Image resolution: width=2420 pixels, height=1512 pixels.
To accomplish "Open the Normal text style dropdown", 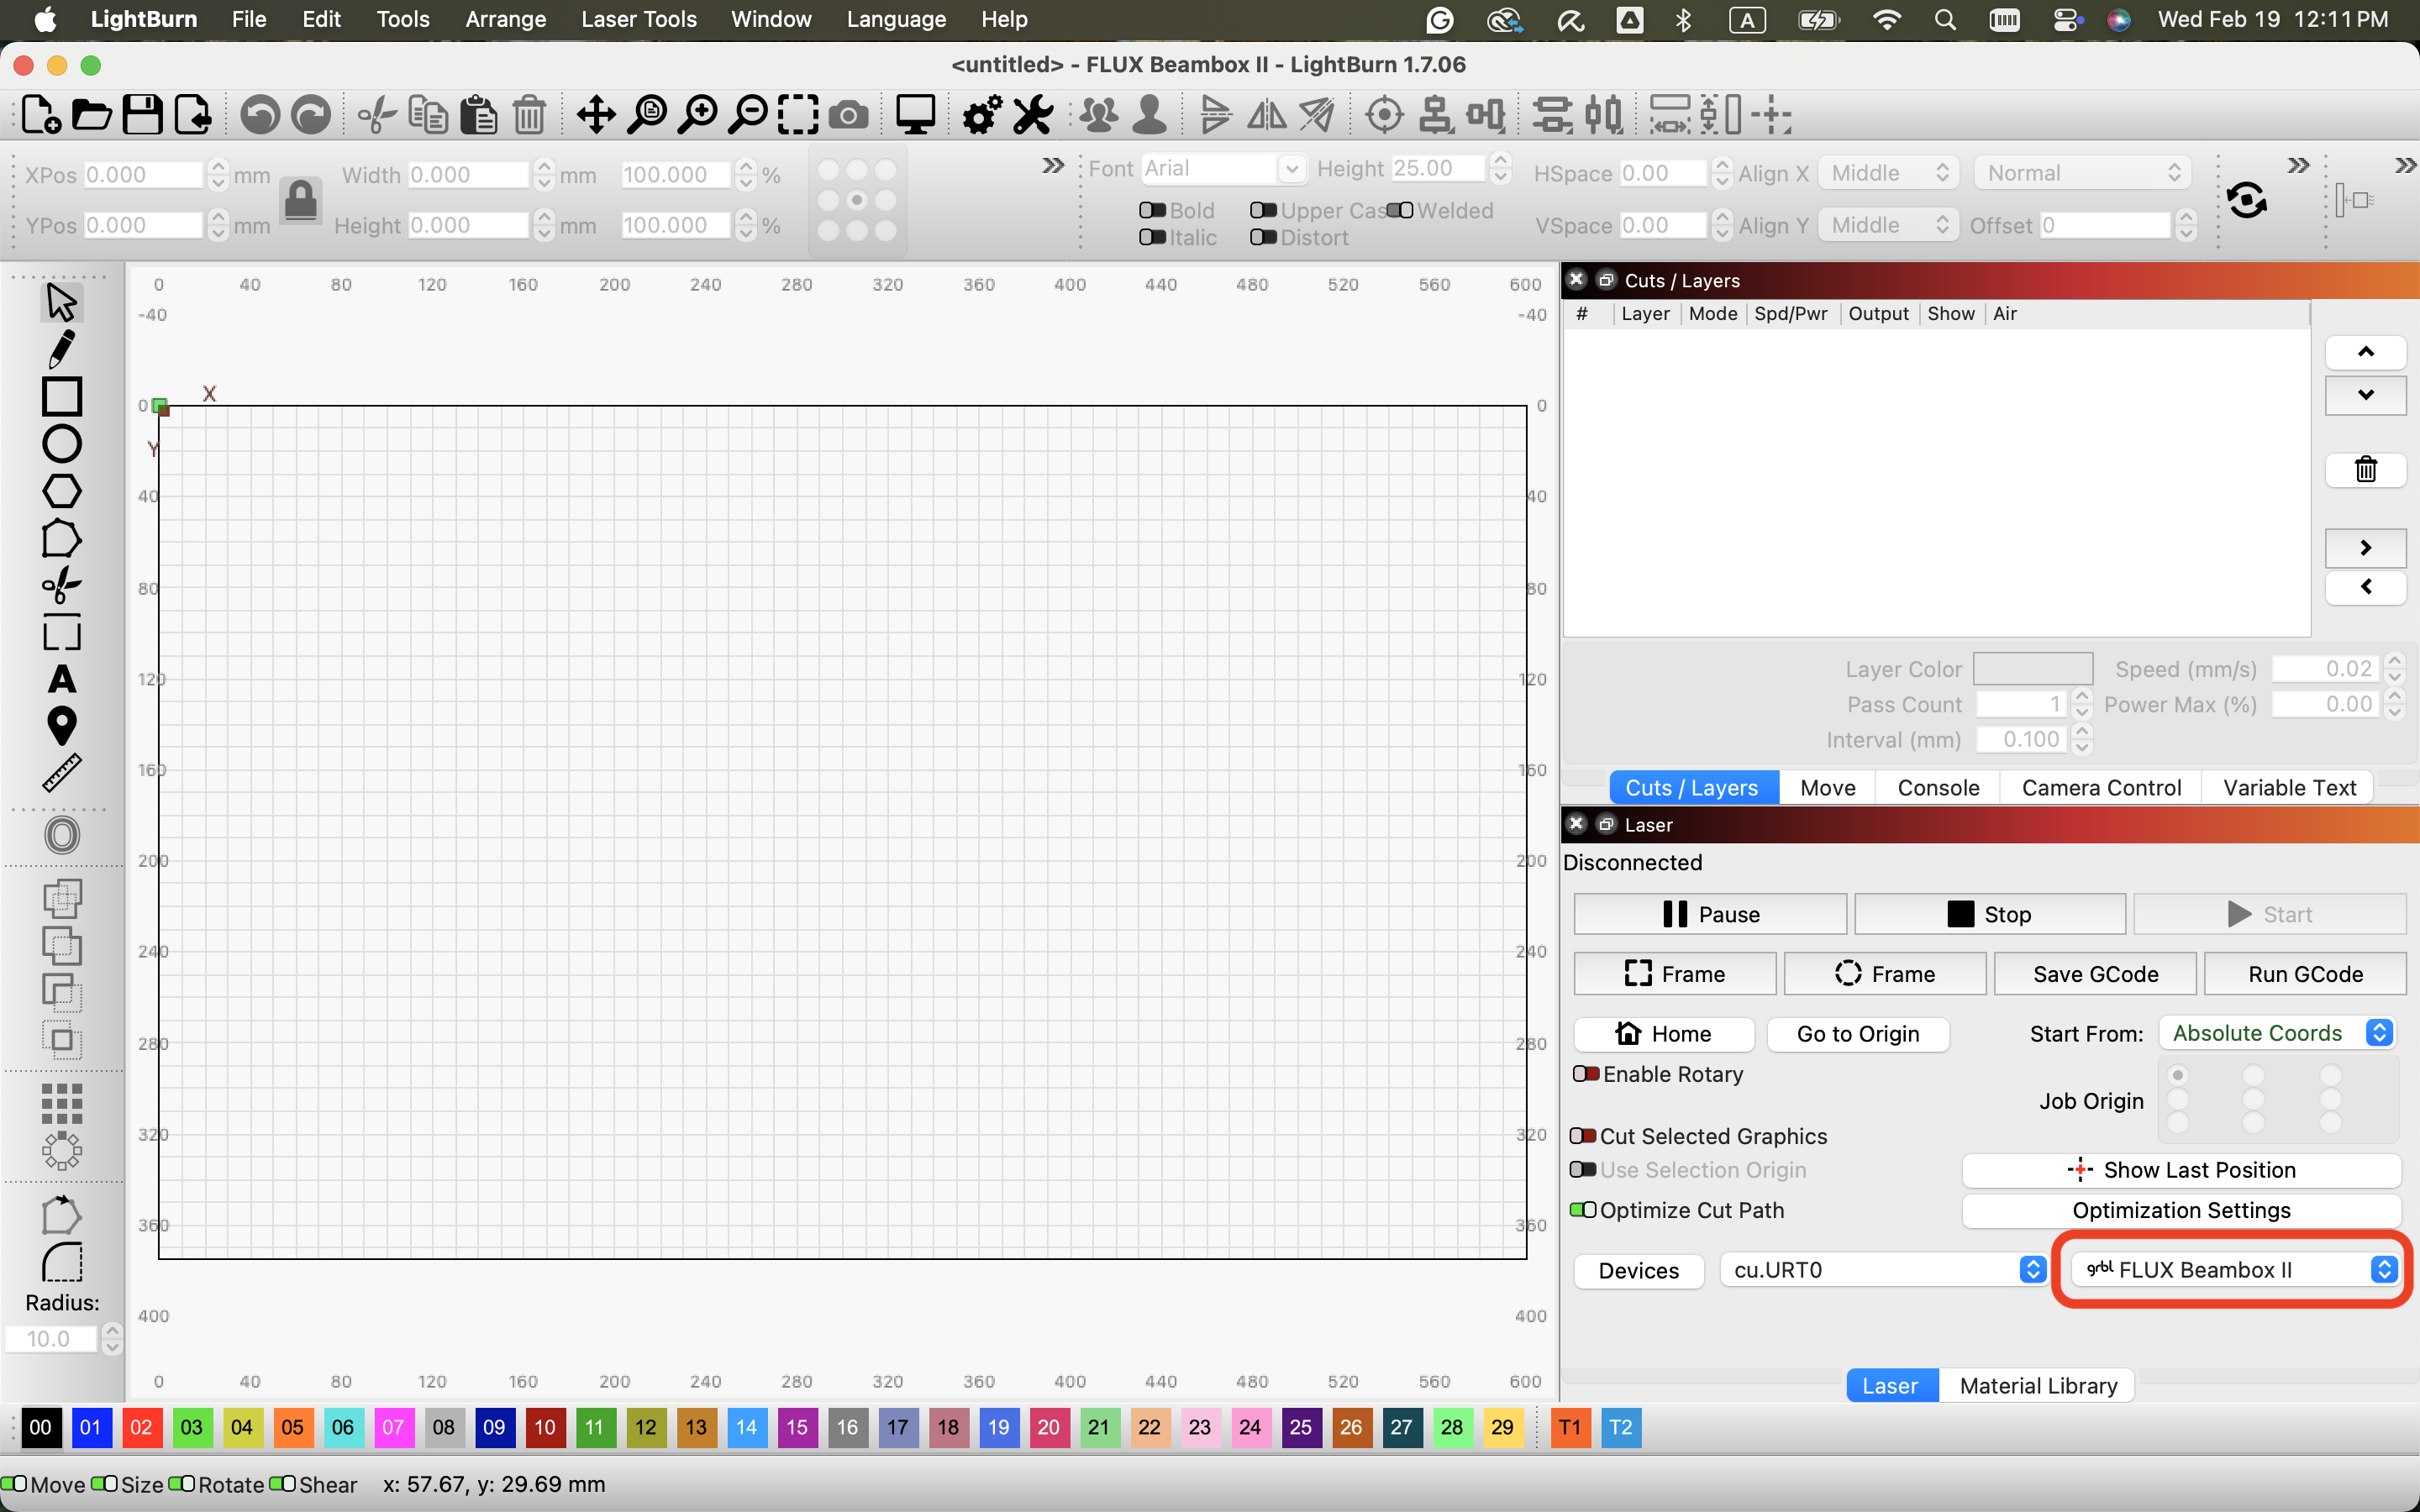I will pos(2082,173).
